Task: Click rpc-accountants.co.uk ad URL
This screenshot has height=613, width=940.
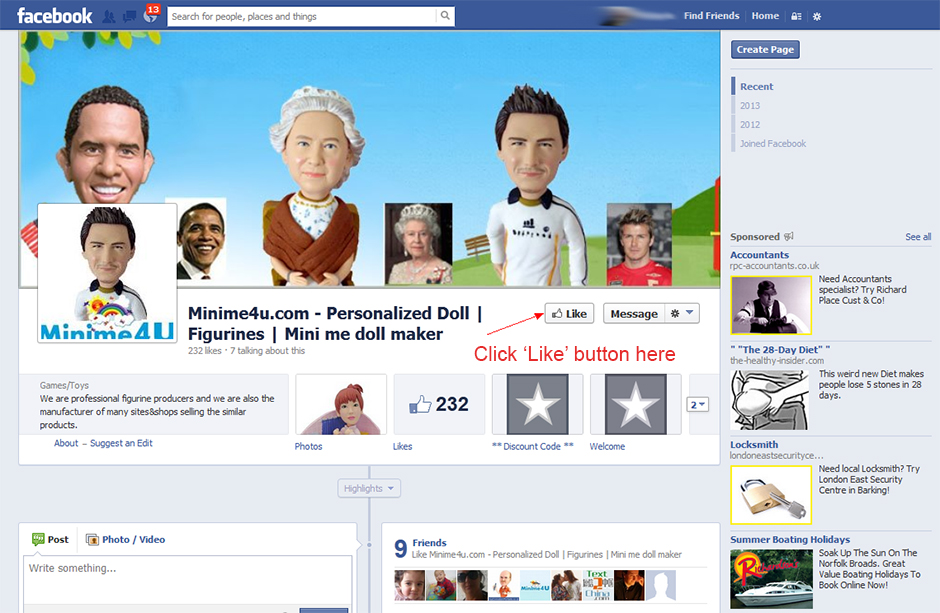Action: pyautogui.click(x=774, y=265)
